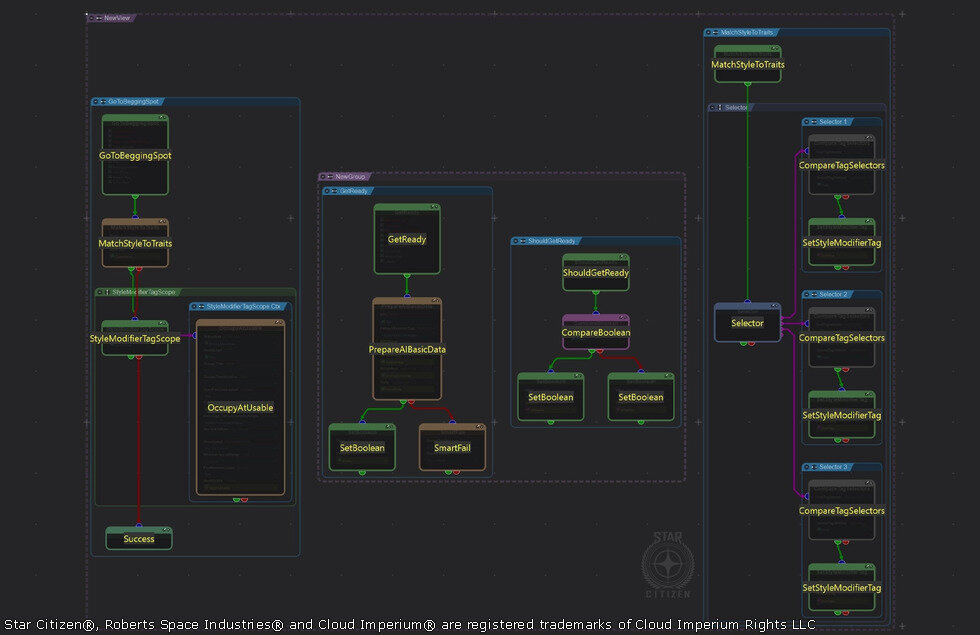Select the SmartFail node

[452, 448]
